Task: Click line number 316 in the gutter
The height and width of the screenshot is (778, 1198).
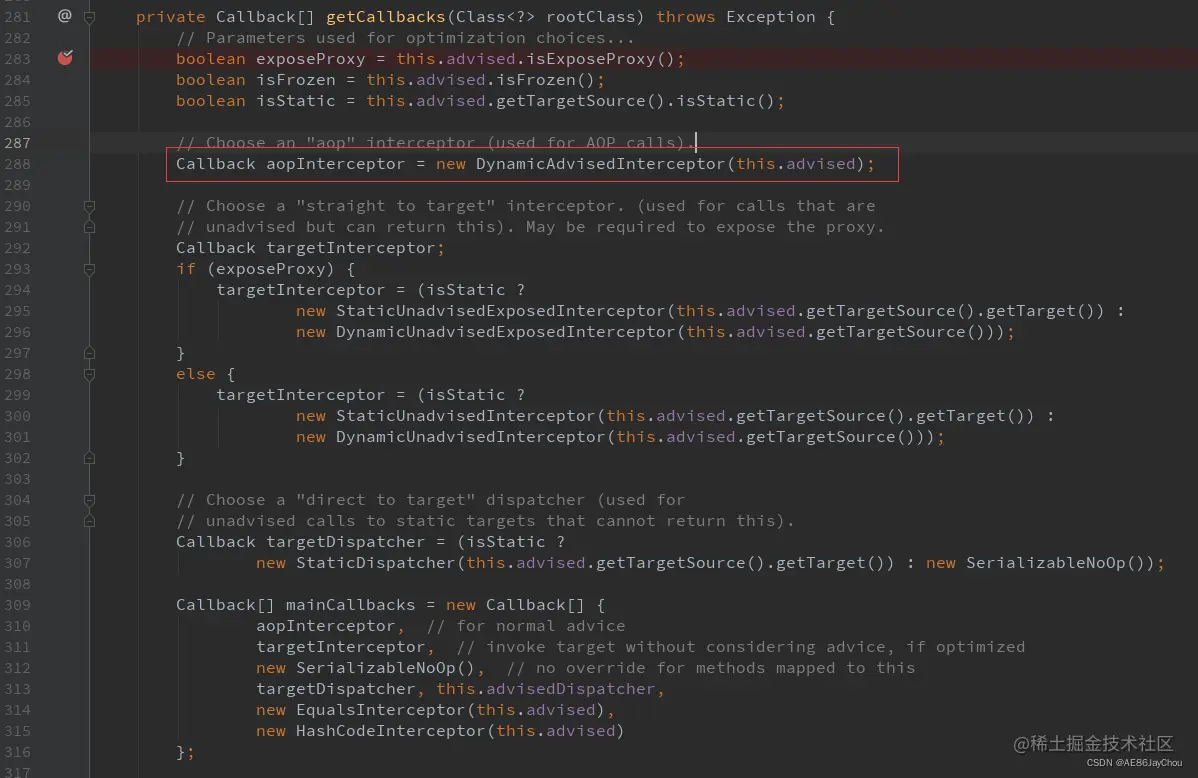Action: [x=17, y=752]
